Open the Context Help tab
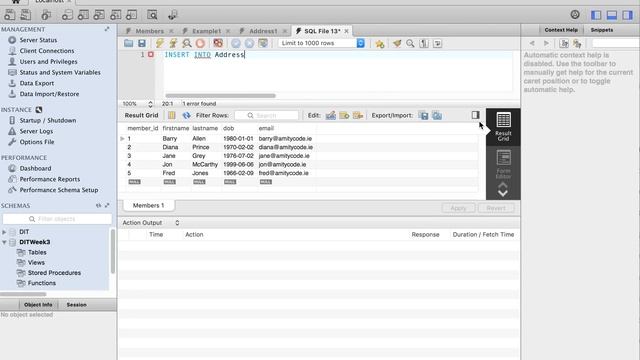The height and width of the screenshot is (360, 640). [561, 30]
